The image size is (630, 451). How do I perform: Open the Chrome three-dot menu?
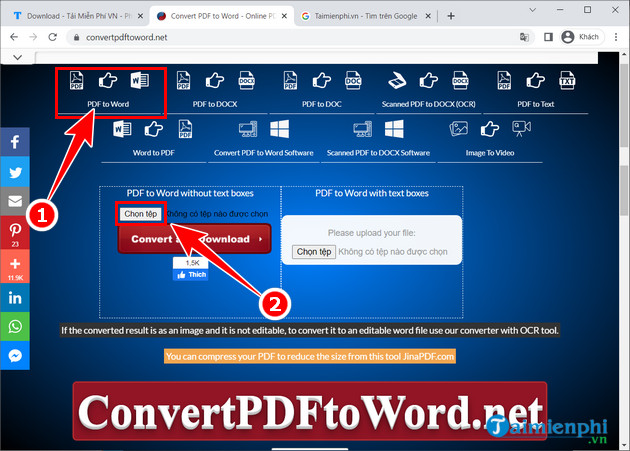[x=616, y=37]
